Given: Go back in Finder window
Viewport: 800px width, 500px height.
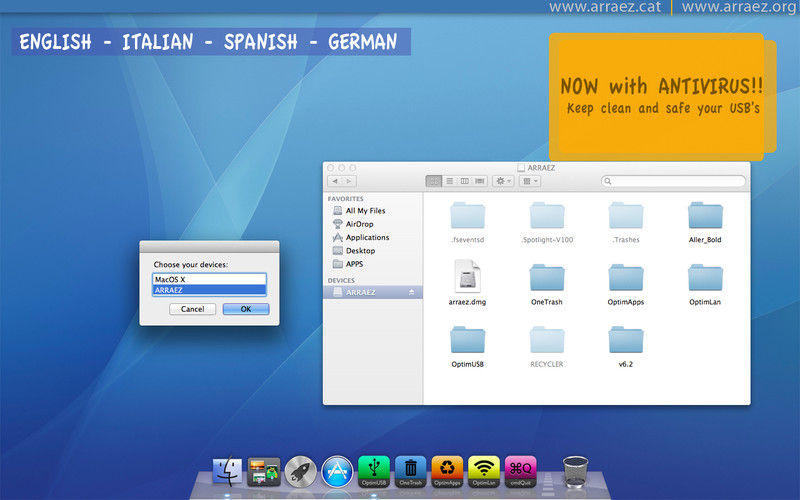Looking at the screenshot, I should pyautogui.click(x=335, y=181).
